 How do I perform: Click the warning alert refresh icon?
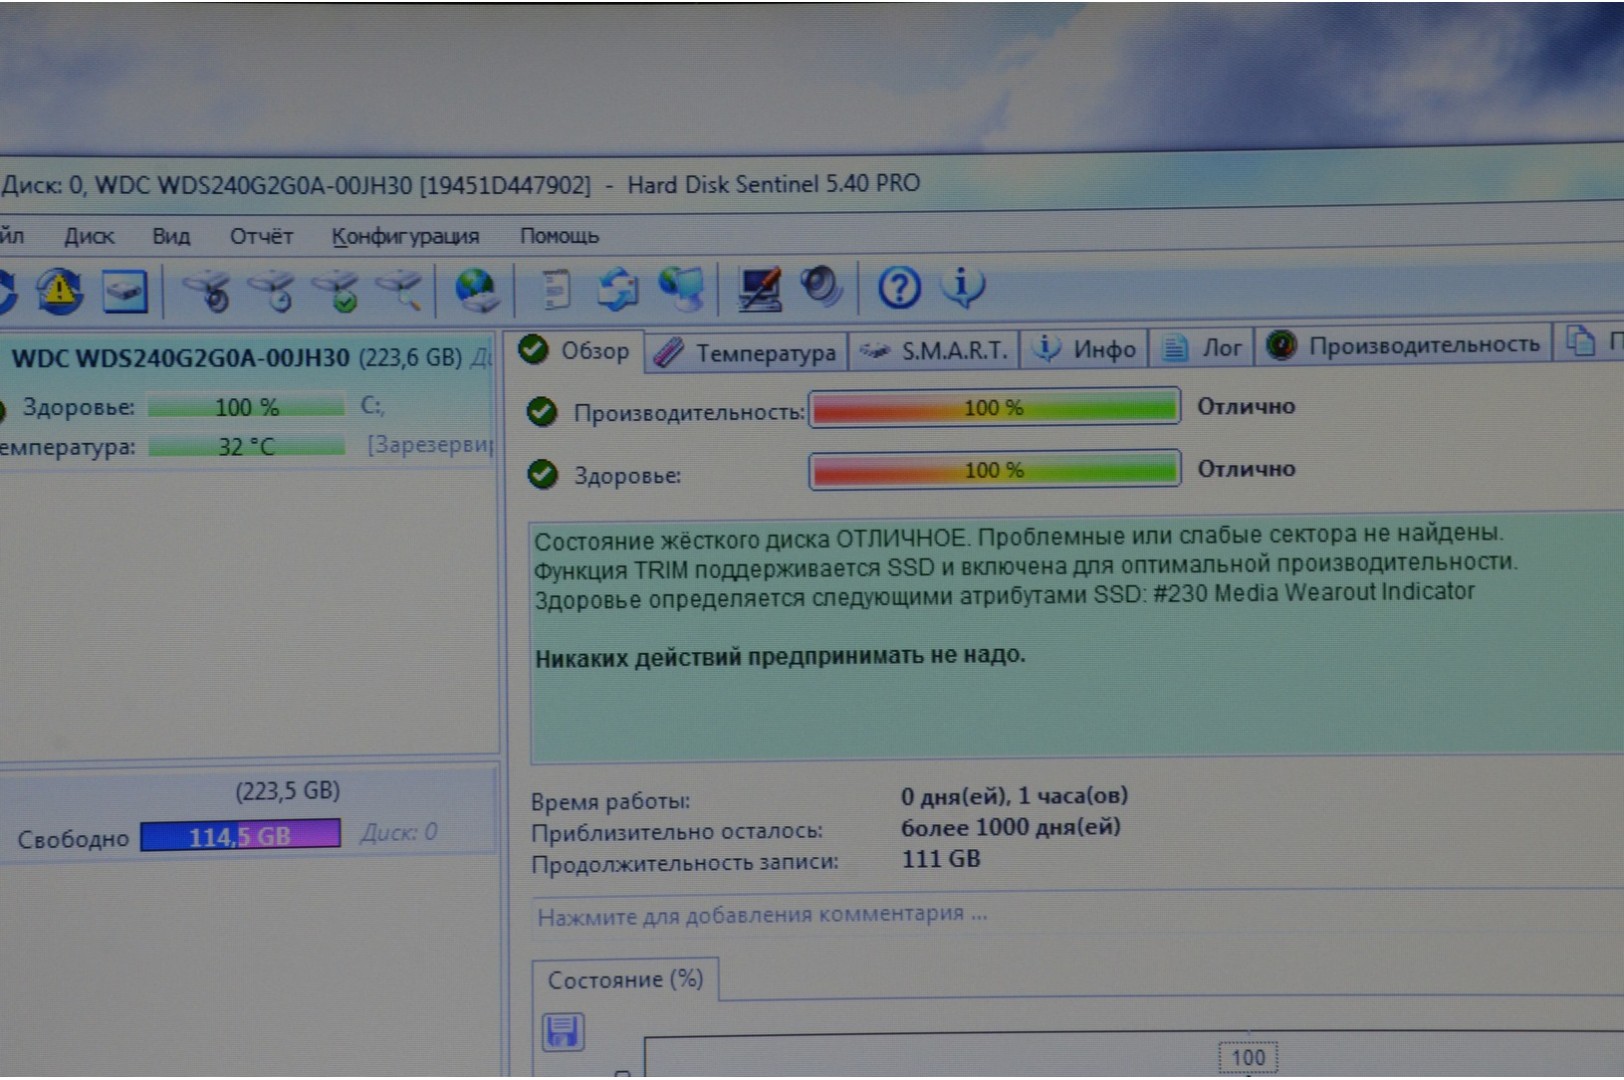59,291
